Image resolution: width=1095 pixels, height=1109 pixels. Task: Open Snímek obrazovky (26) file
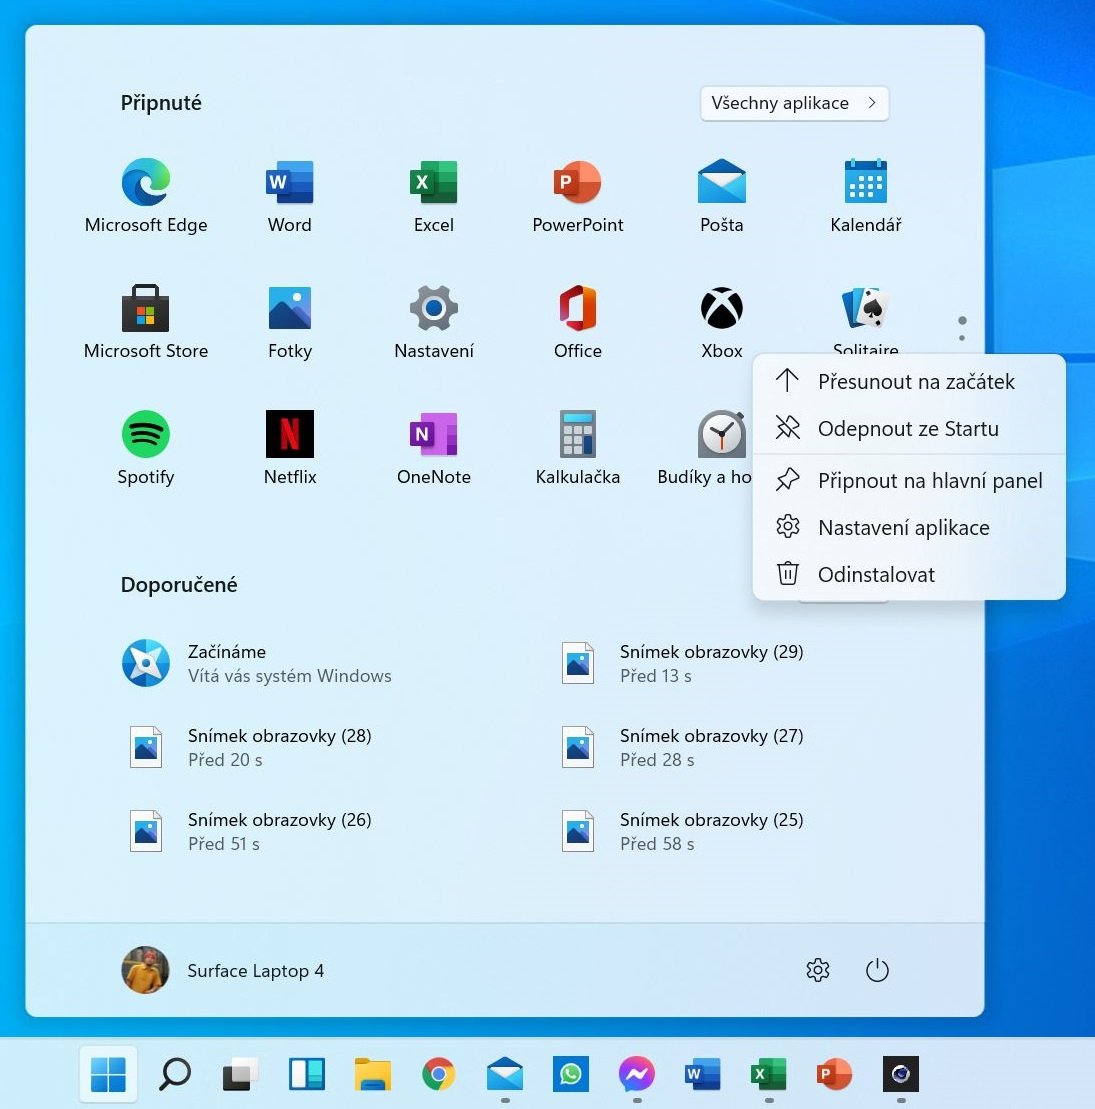click(x=251, y=832)
